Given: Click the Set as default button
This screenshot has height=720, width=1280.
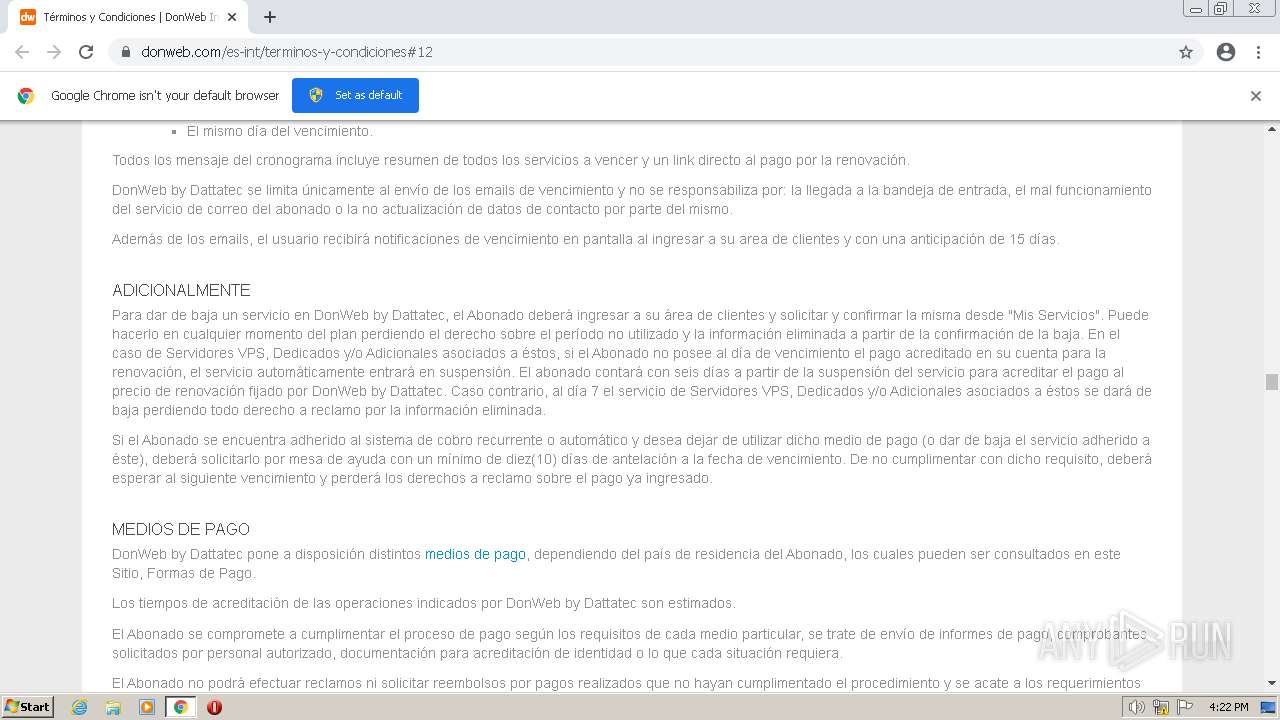Looking at the screenshot, I should pyautogui.click(x=355, y=95).
